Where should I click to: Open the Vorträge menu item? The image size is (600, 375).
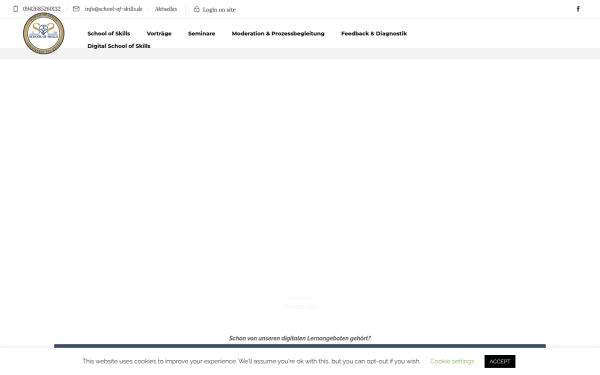click(159, 33)
